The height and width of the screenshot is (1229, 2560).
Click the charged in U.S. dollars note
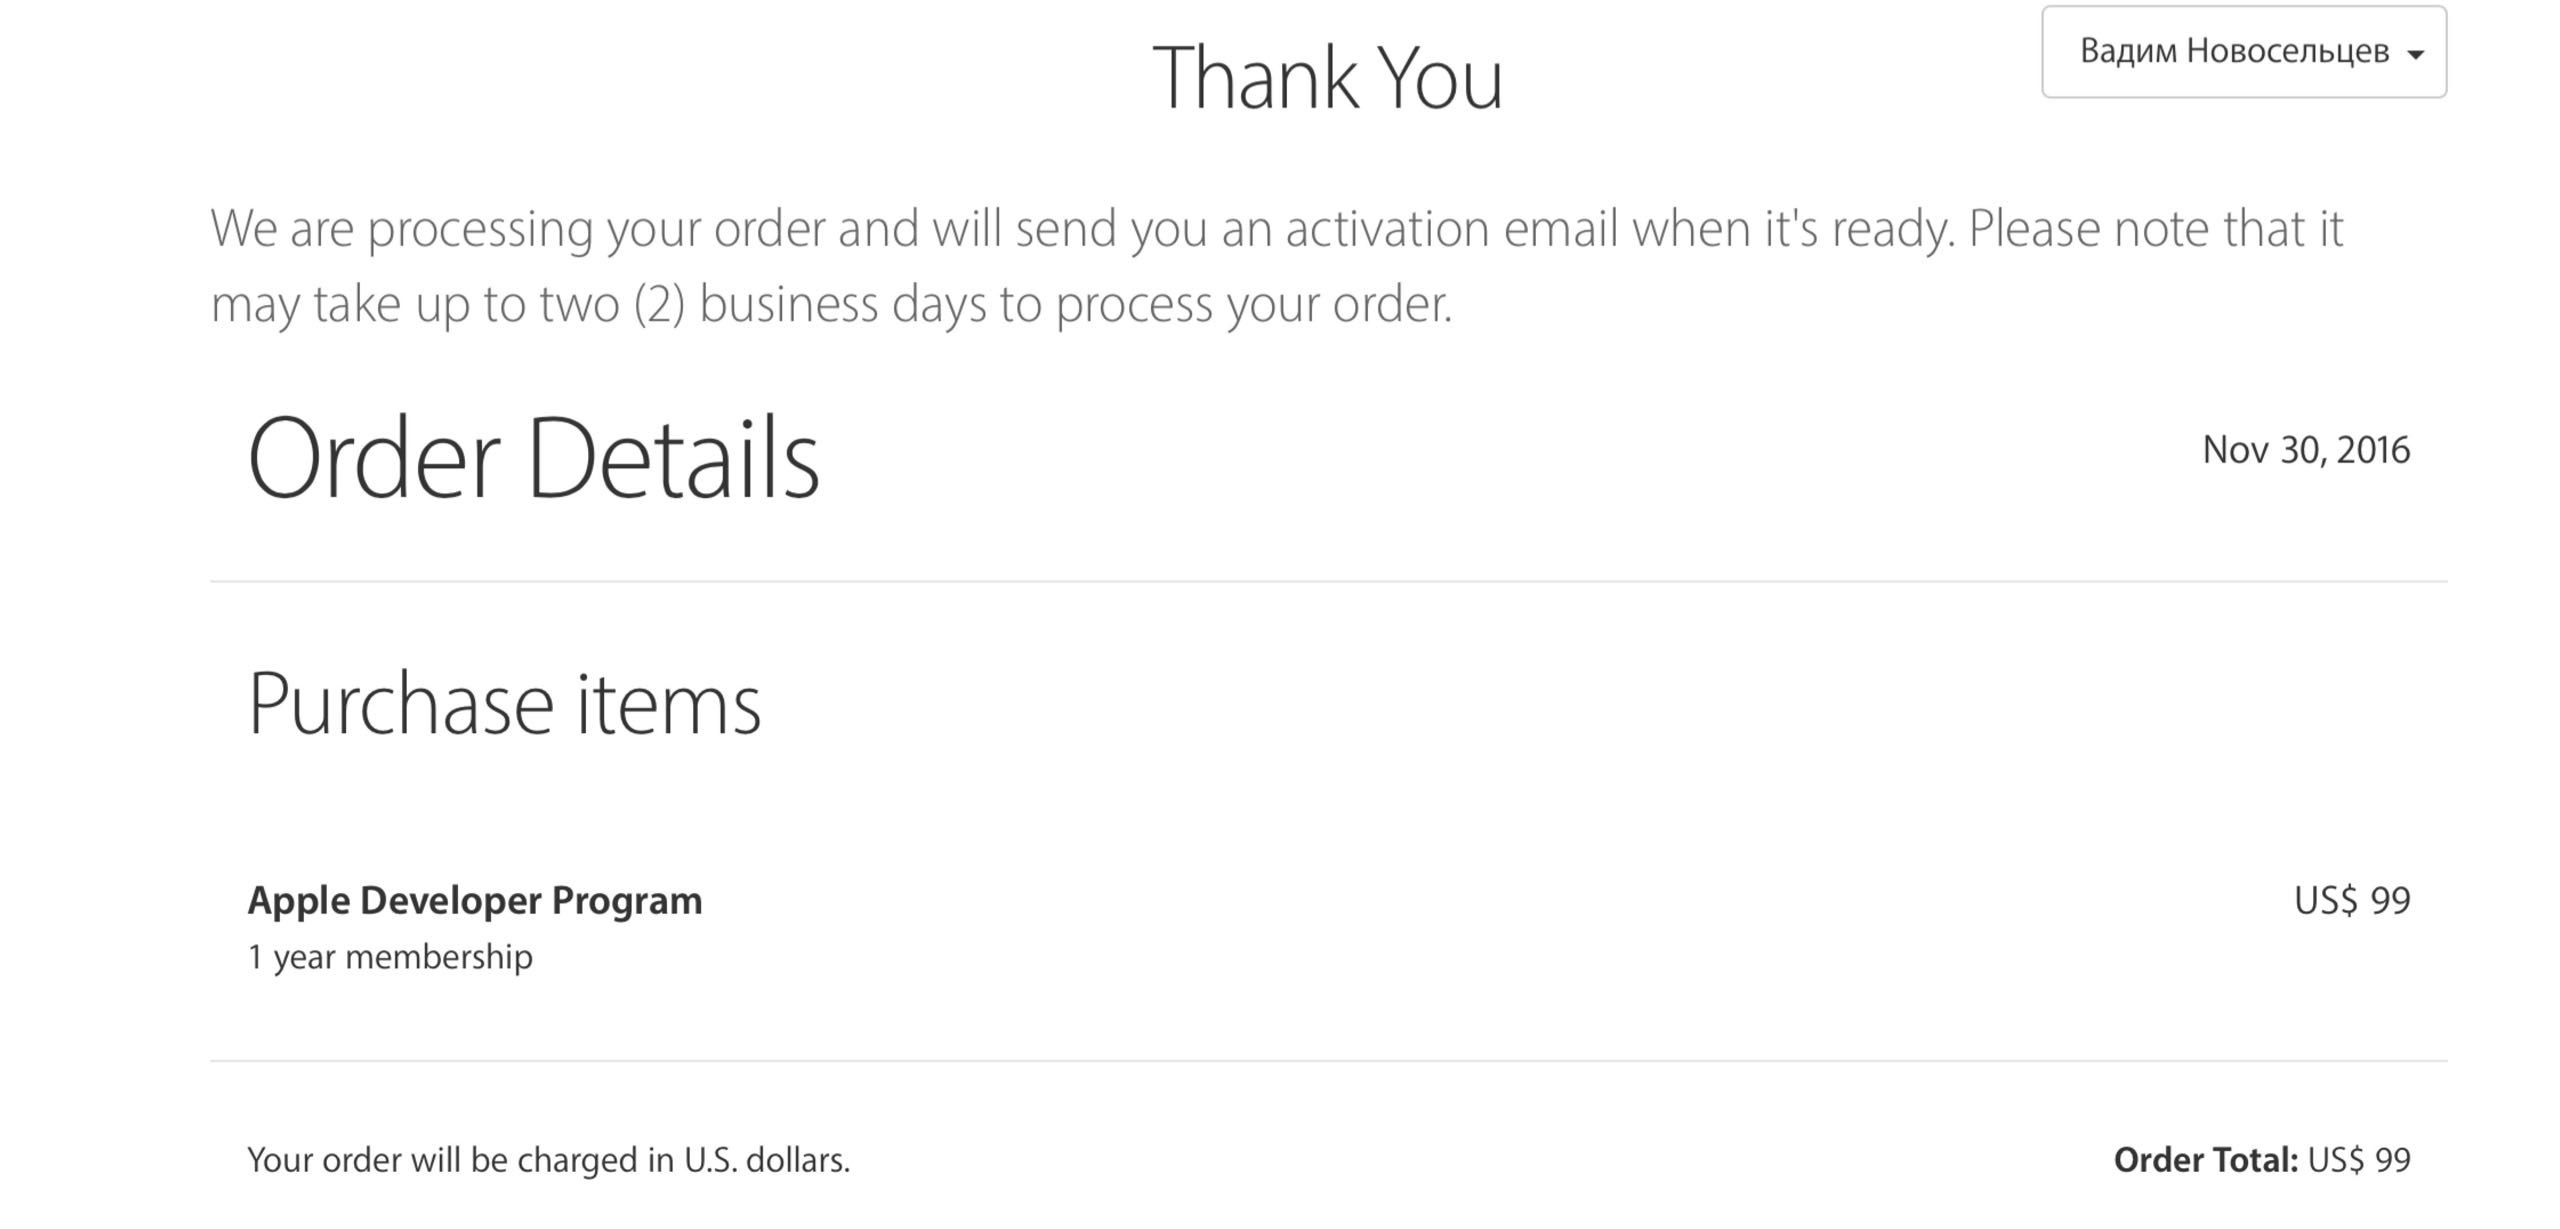click(548, 1159)
